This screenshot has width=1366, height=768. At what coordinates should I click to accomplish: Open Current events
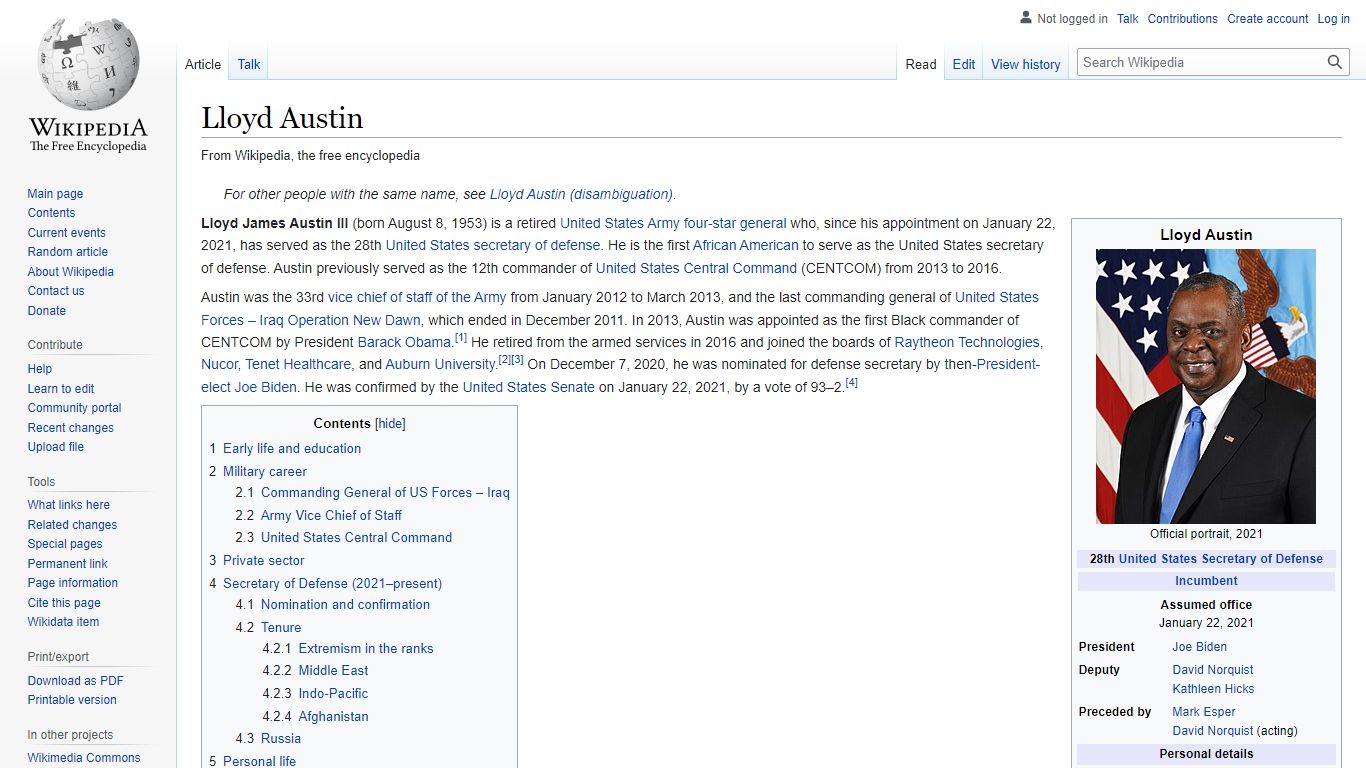[66, 233]
